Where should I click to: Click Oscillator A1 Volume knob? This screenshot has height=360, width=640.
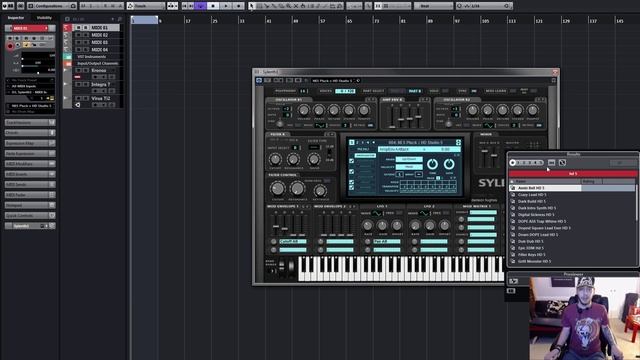(x=303, y=110)
